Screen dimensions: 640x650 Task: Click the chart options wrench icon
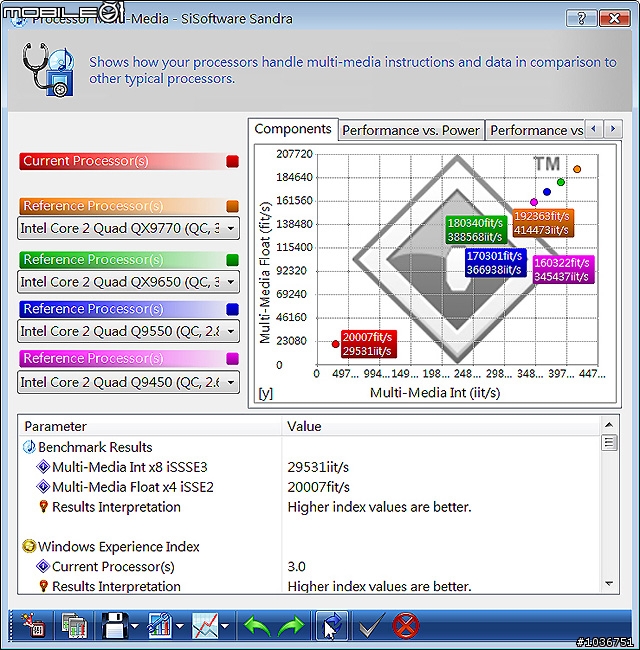160,625
